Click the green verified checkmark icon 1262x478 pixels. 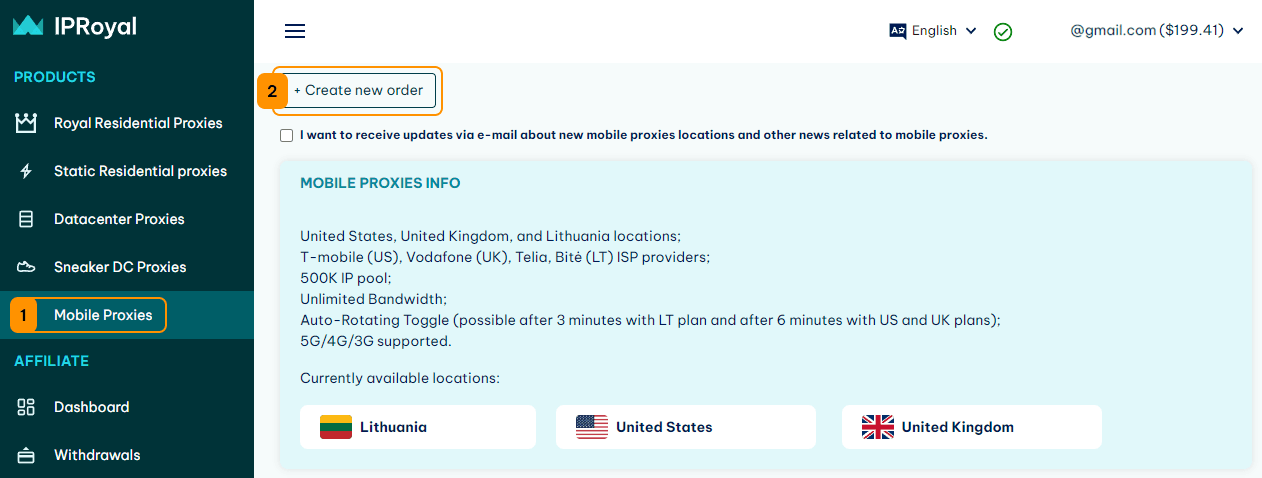[x=1003, y=31]
